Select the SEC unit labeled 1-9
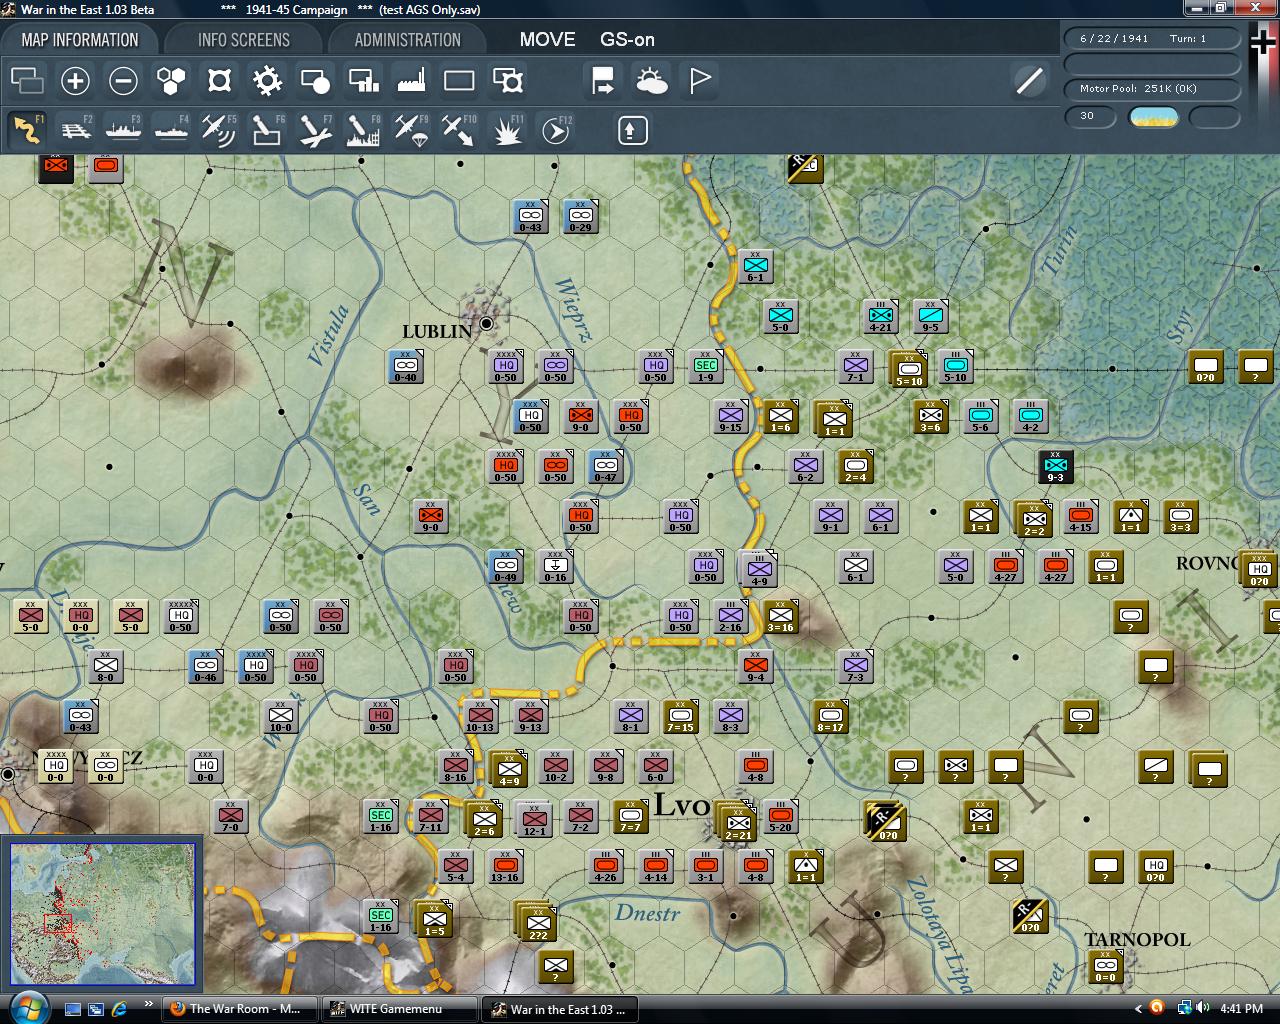 [705, 366]
